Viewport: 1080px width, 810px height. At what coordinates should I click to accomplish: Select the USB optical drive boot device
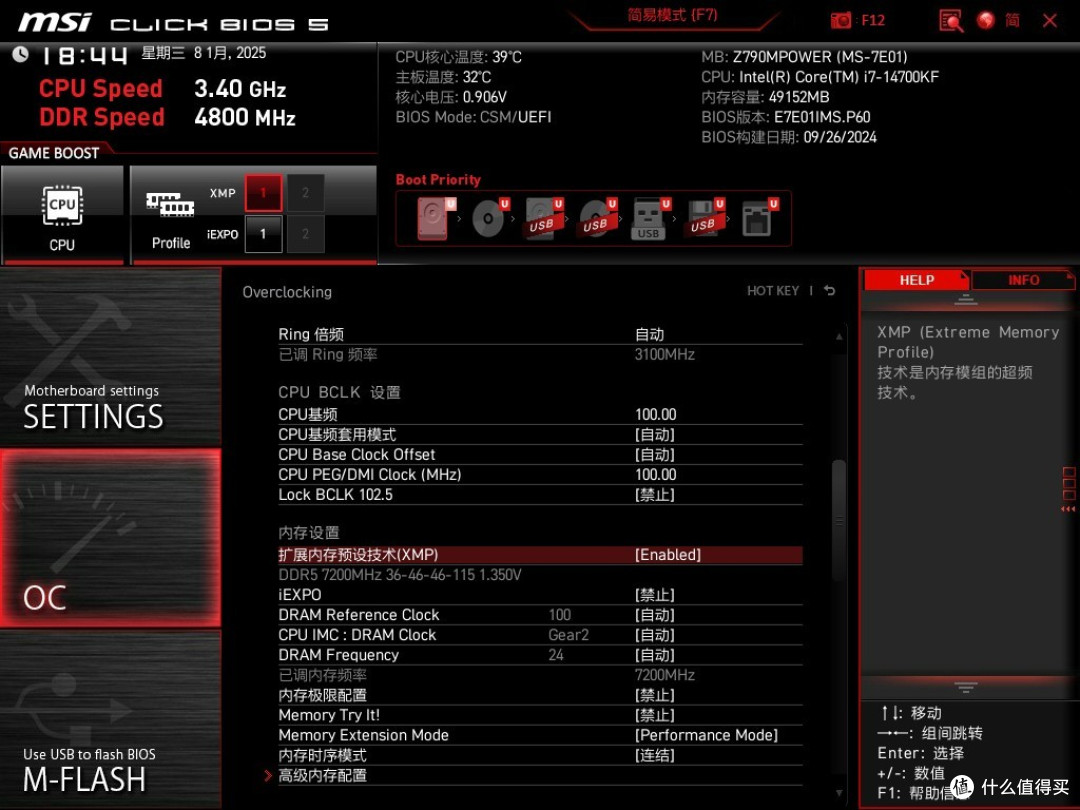(598, 218)
